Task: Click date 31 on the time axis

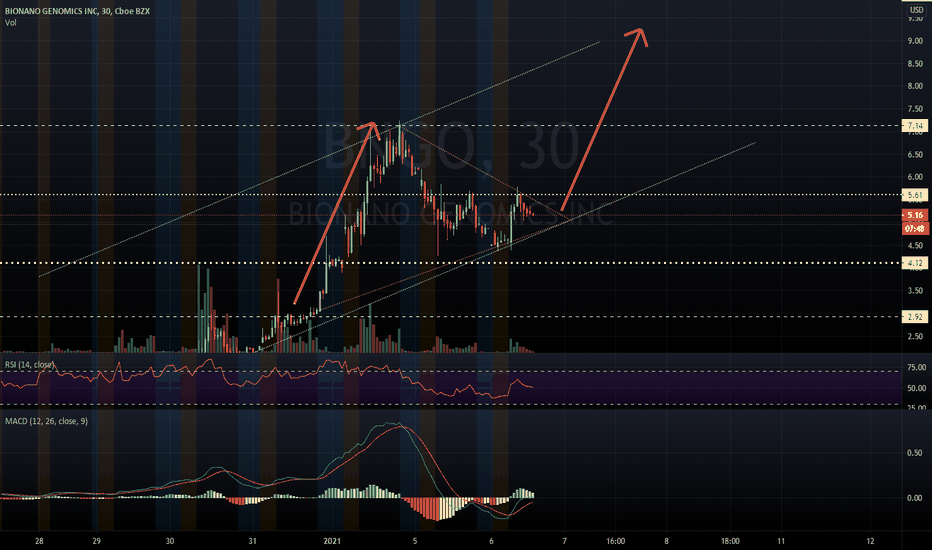Action: pos(253,541)
